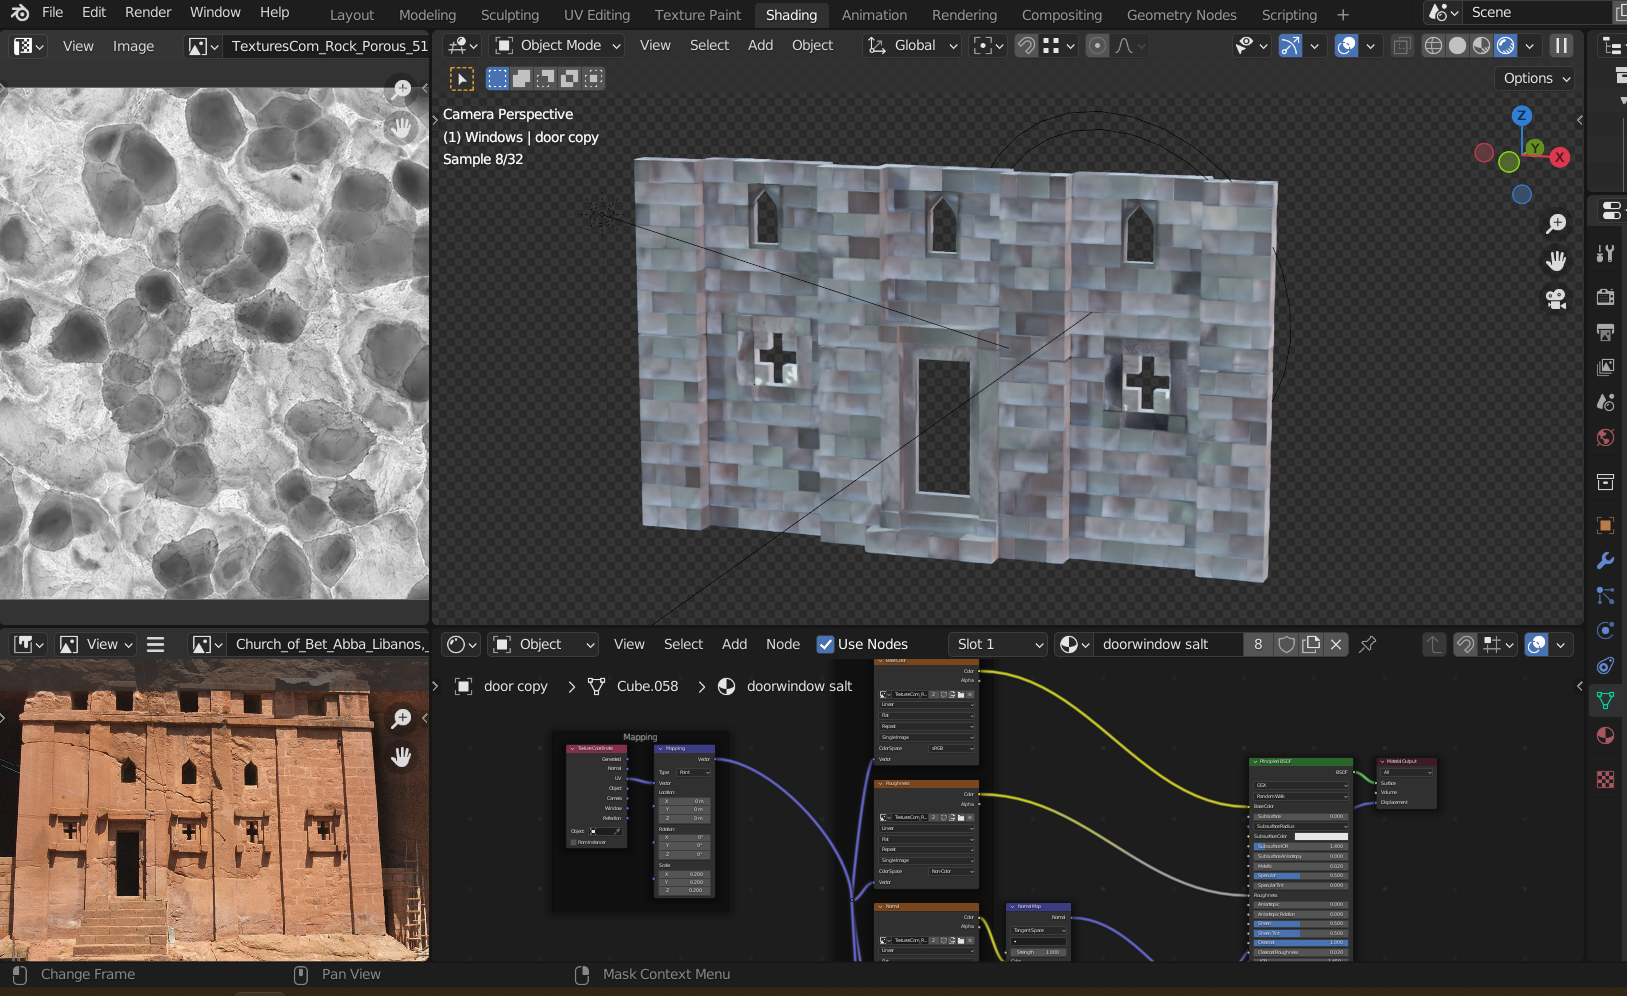Screen dimensions: 1627x996
Task: Open the Material properties tab icon
Action: coord(1605,736)
